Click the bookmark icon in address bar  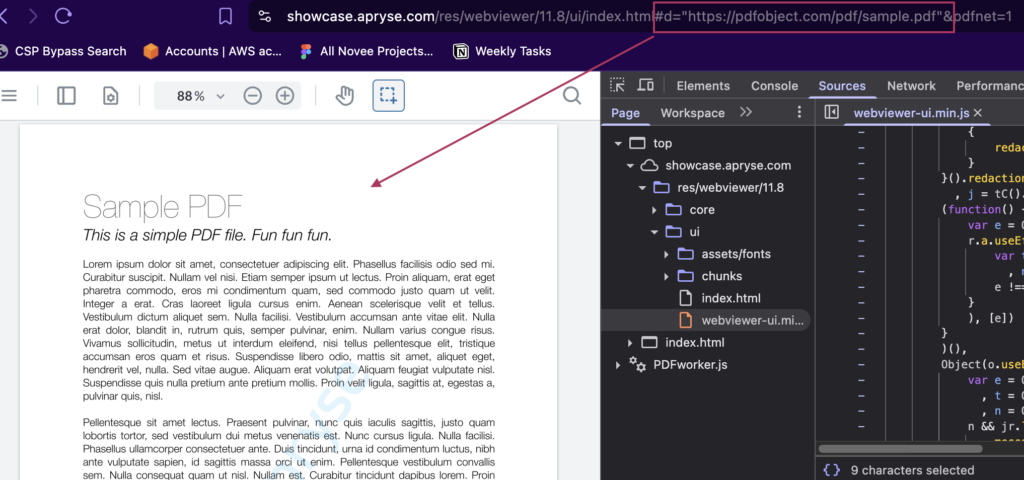(x=225, y=16)
